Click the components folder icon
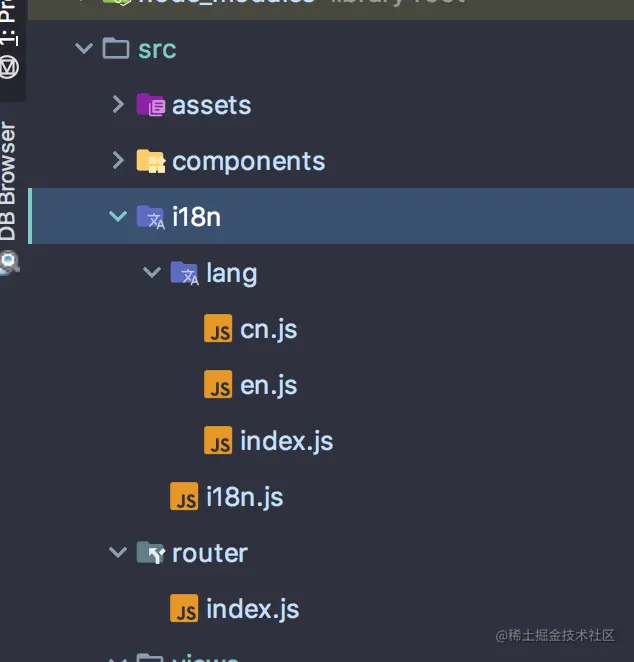 pos(150,161)
